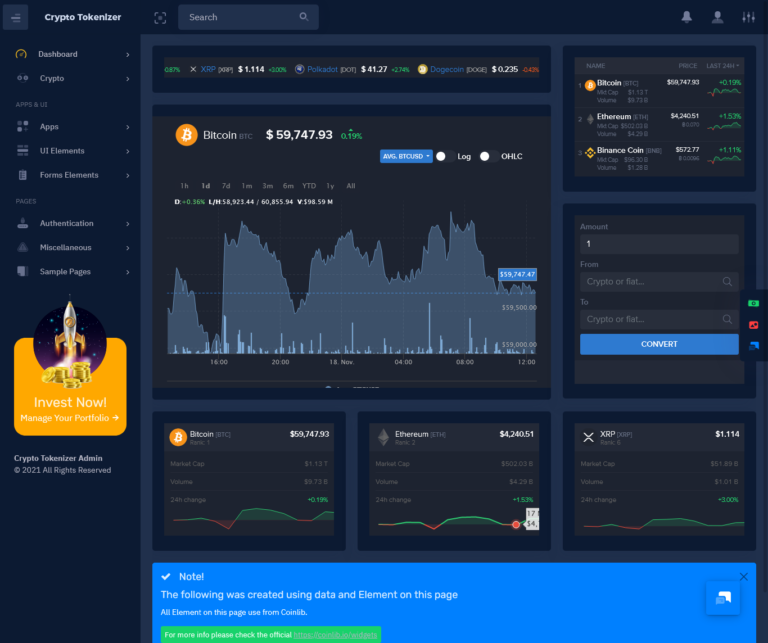Image resolution: width=768 pixels, height=643 pixels.
Task: Expand the Crypto menu chevron
Action: [x=127, y=78]
